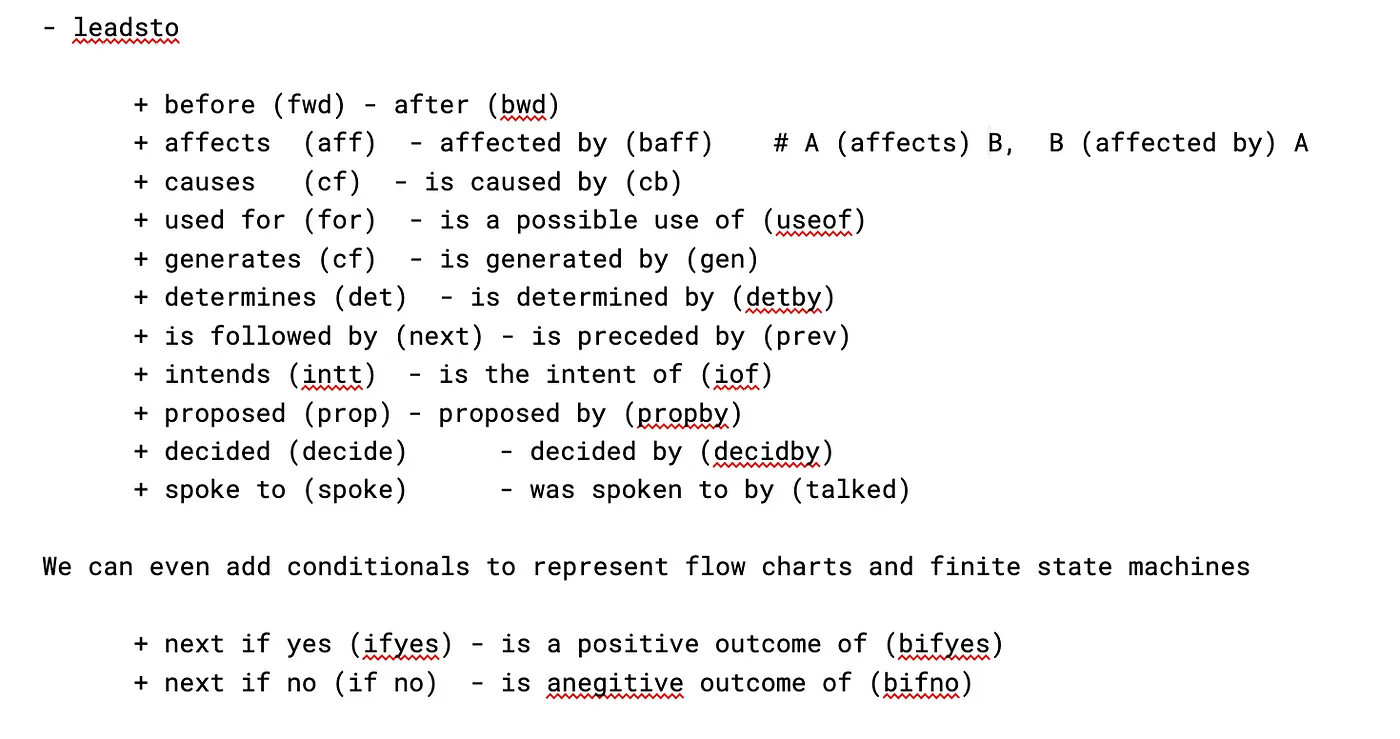Click the hash comment symbol

point(782,143)
